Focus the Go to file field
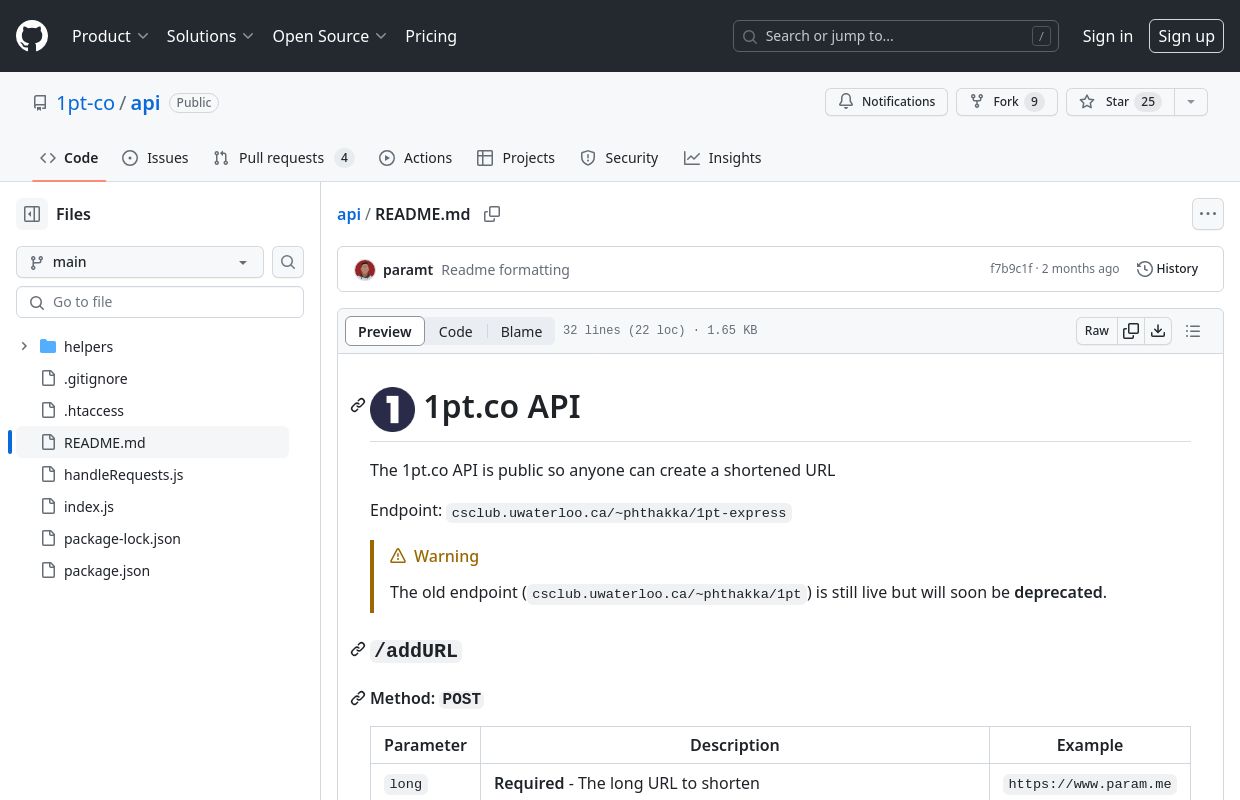Viewport: 1240px width, 800px height. (x=160, y=302)
